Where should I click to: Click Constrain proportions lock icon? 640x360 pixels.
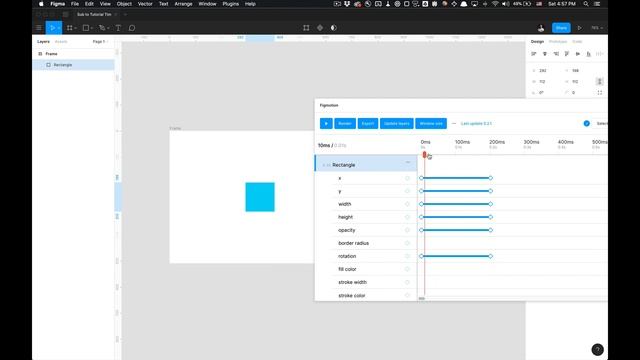(x=600, y=81)
